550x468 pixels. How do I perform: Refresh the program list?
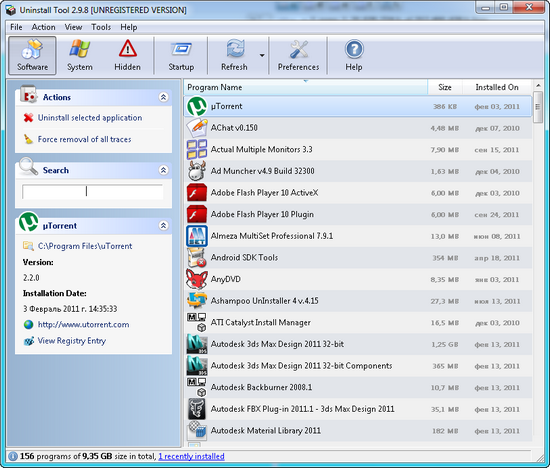tap(234, 55)
